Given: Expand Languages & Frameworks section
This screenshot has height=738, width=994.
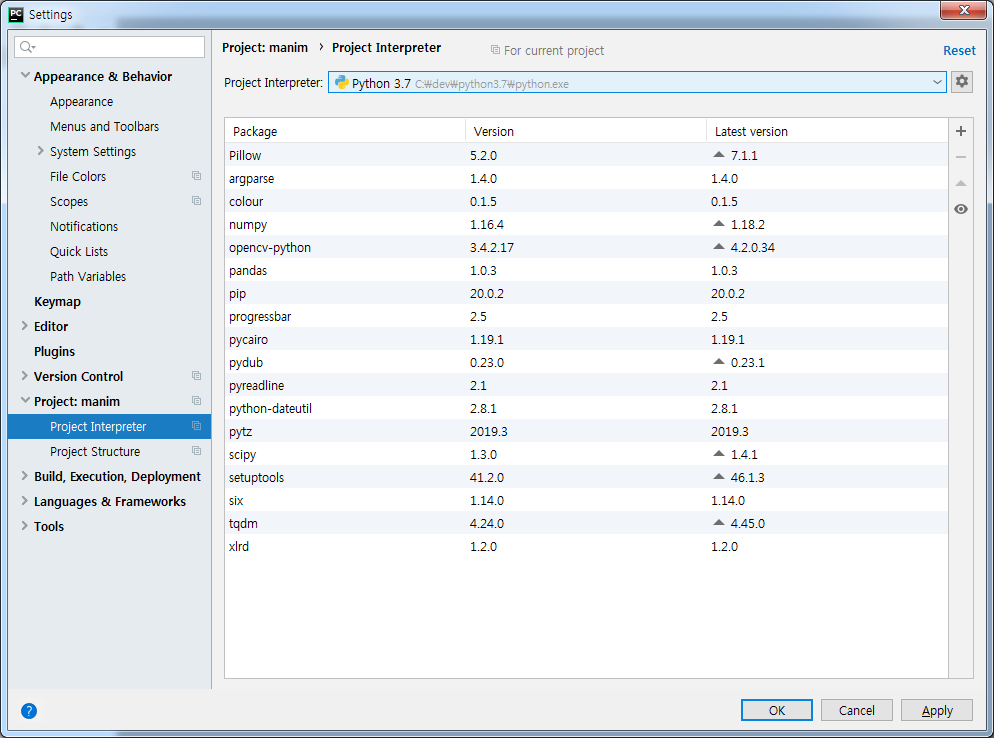Looking at the screenshot, I should tap(25, 501).
